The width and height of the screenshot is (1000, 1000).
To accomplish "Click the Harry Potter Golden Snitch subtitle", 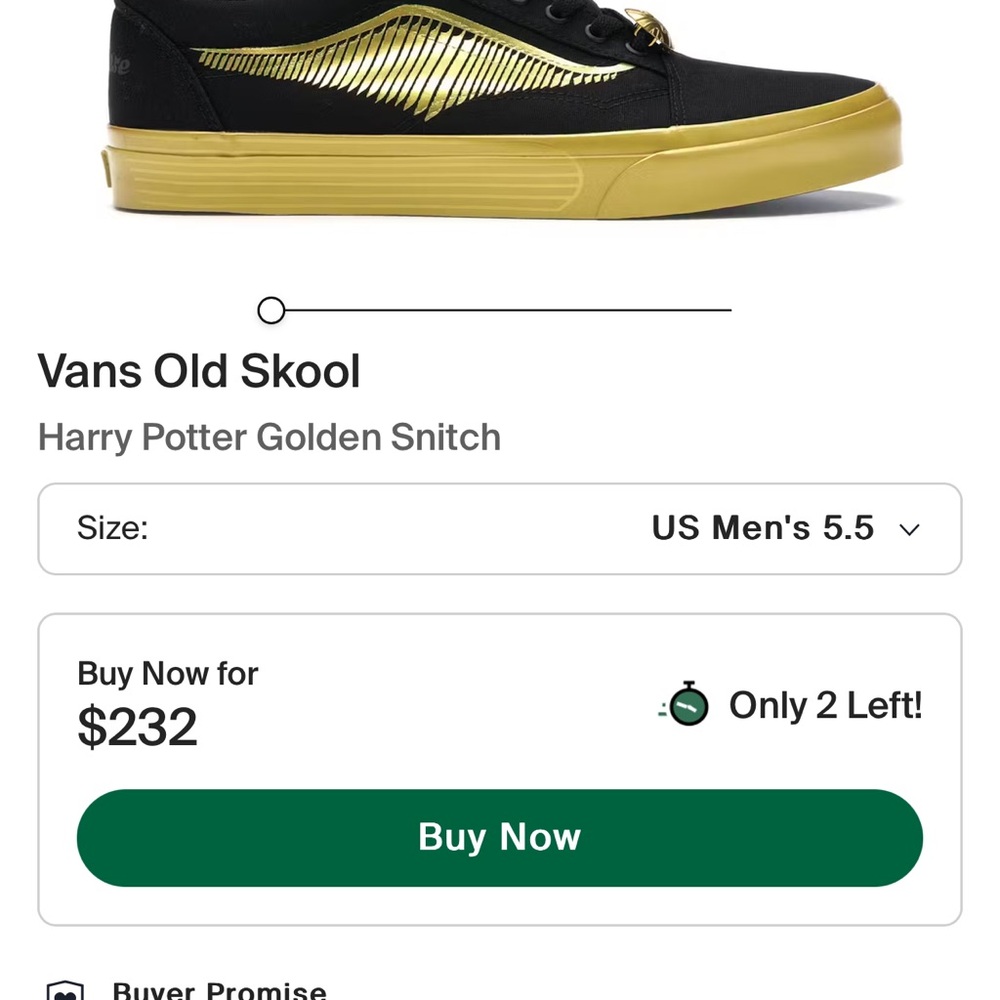I will point(268,437).
